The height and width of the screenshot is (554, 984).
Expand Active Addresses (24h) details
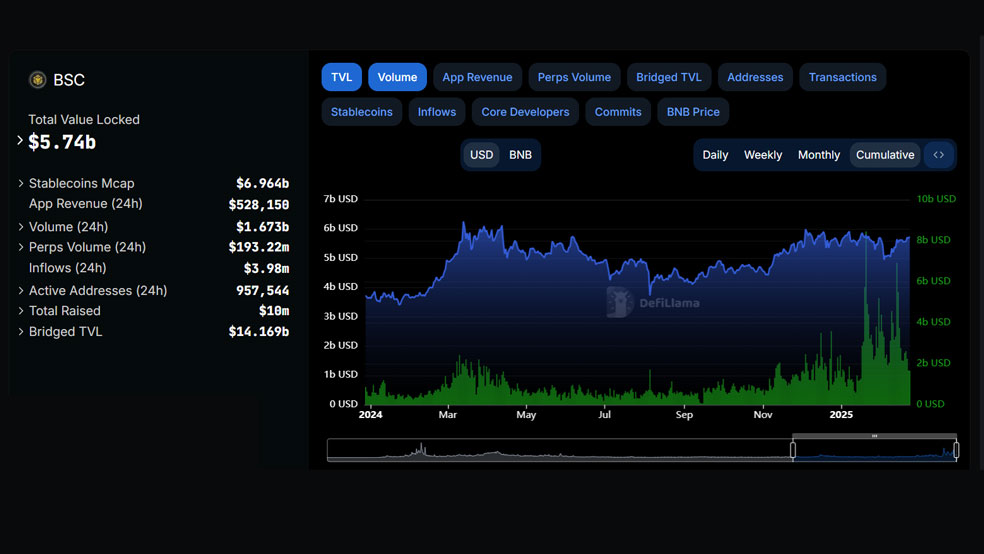[x=21, y=290]
